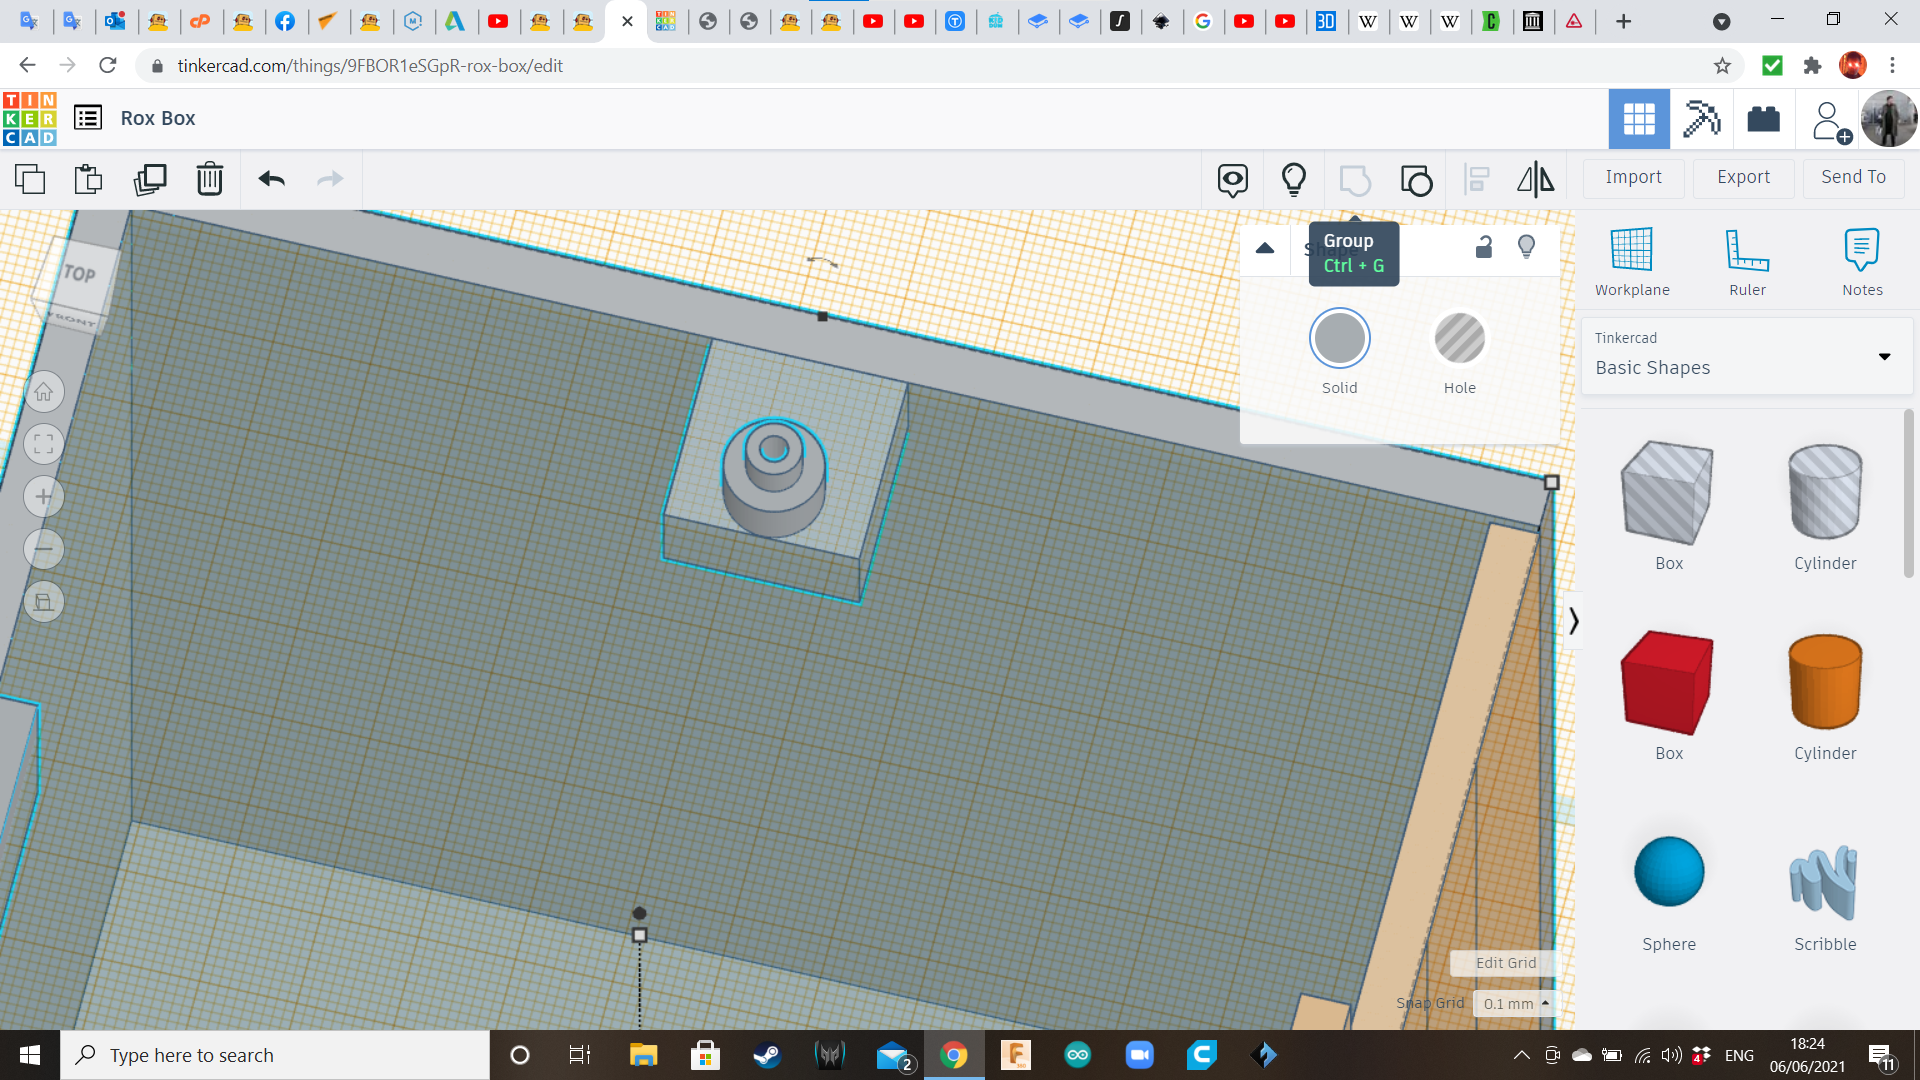The width and height of the screenshot is (1920, 1080).
Task: Switch the shape to Hole mode
Action: [x=1459, y=339]
